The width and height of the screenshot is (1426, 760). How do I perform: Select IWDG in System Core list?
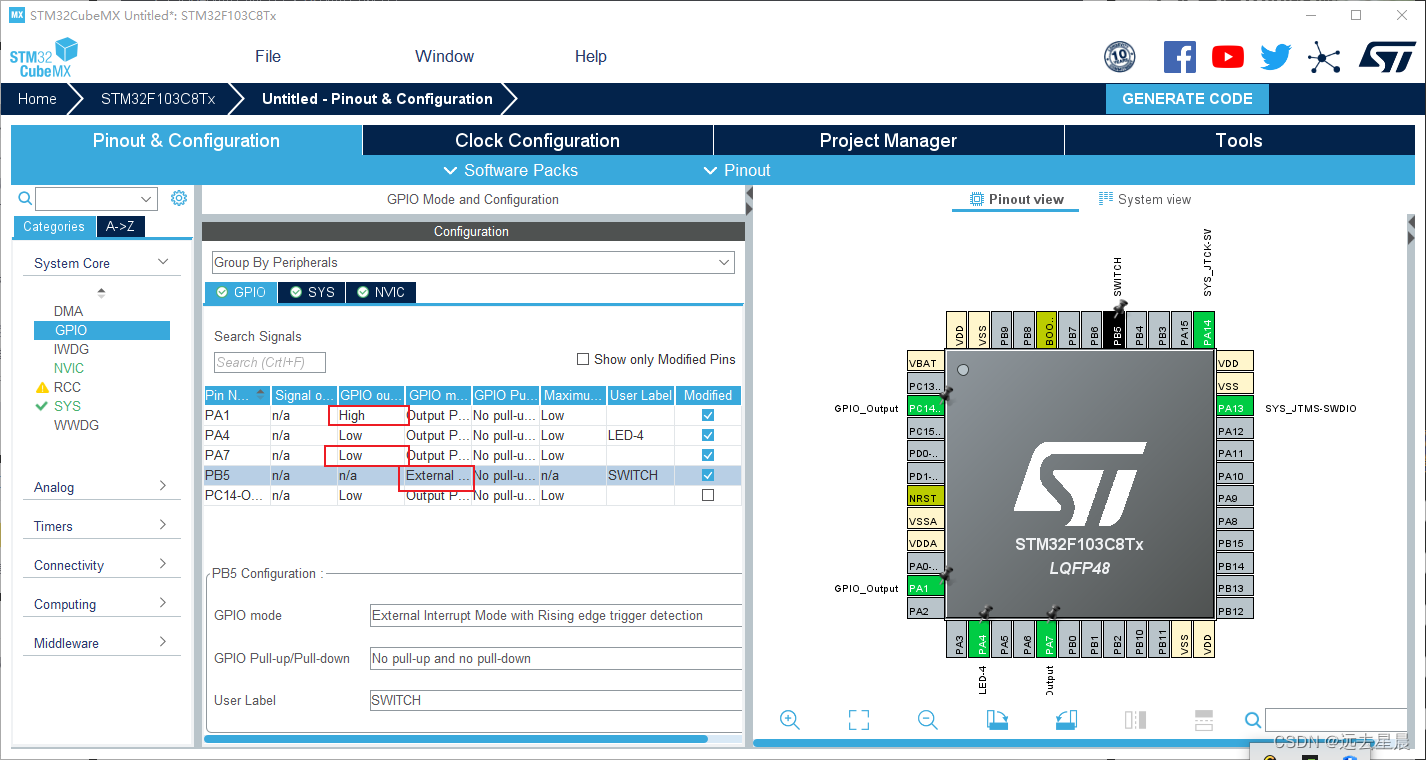coord(71,349)
